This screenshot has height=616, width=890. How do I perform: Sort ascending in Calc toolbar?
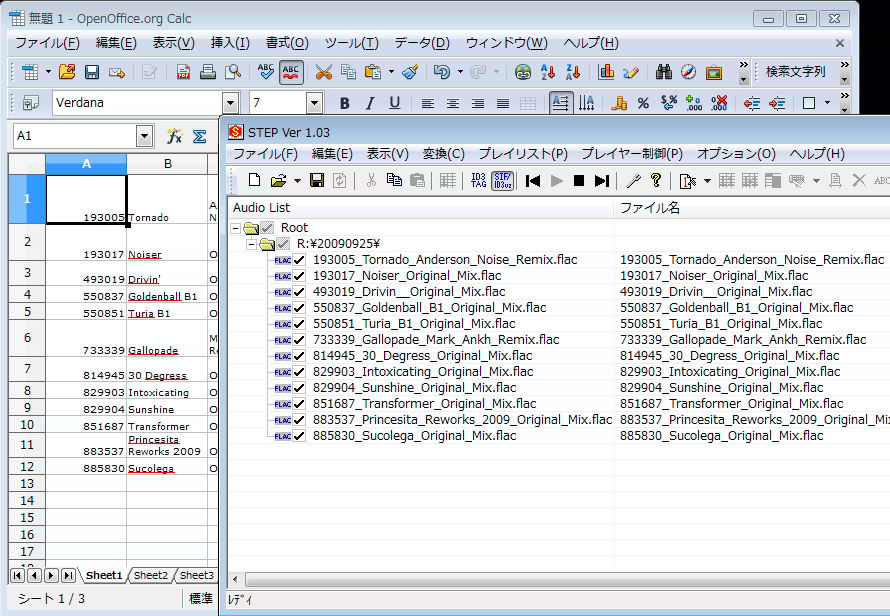tap(548, 72)
